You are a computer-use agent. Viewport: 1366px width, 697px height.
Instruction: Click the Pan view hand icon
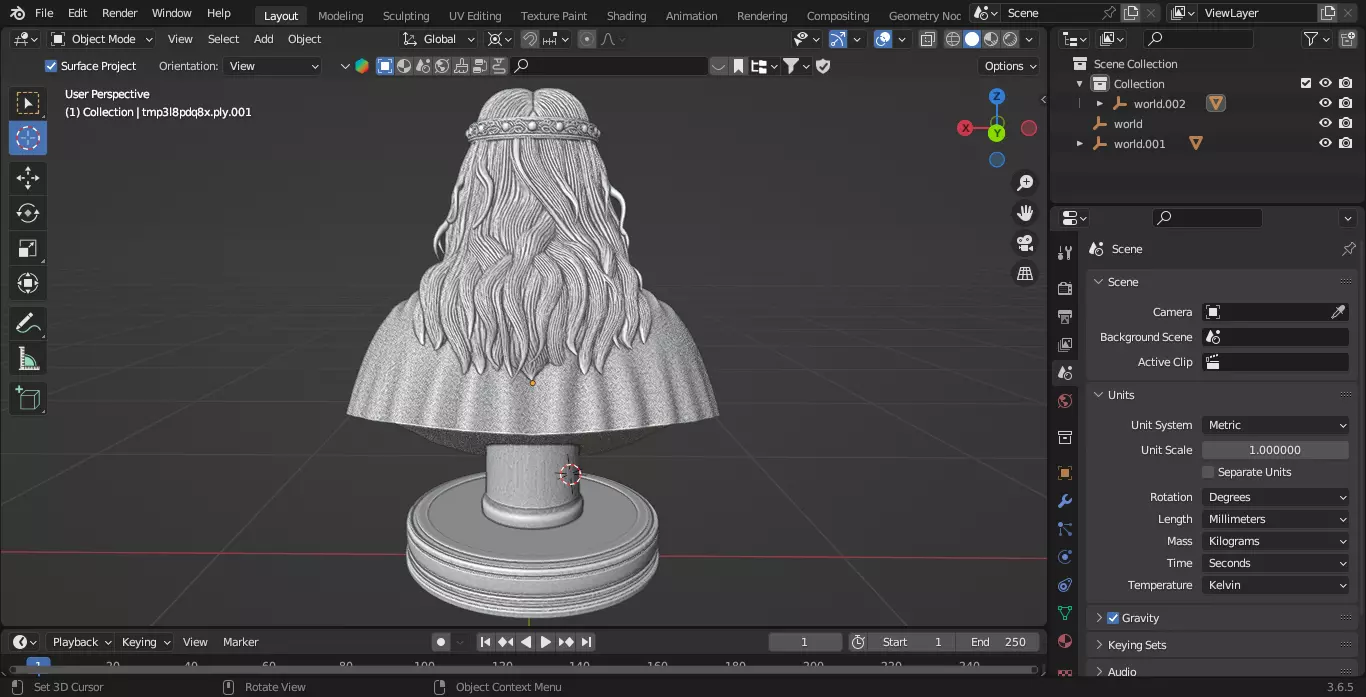click(x=1025, y=213)
